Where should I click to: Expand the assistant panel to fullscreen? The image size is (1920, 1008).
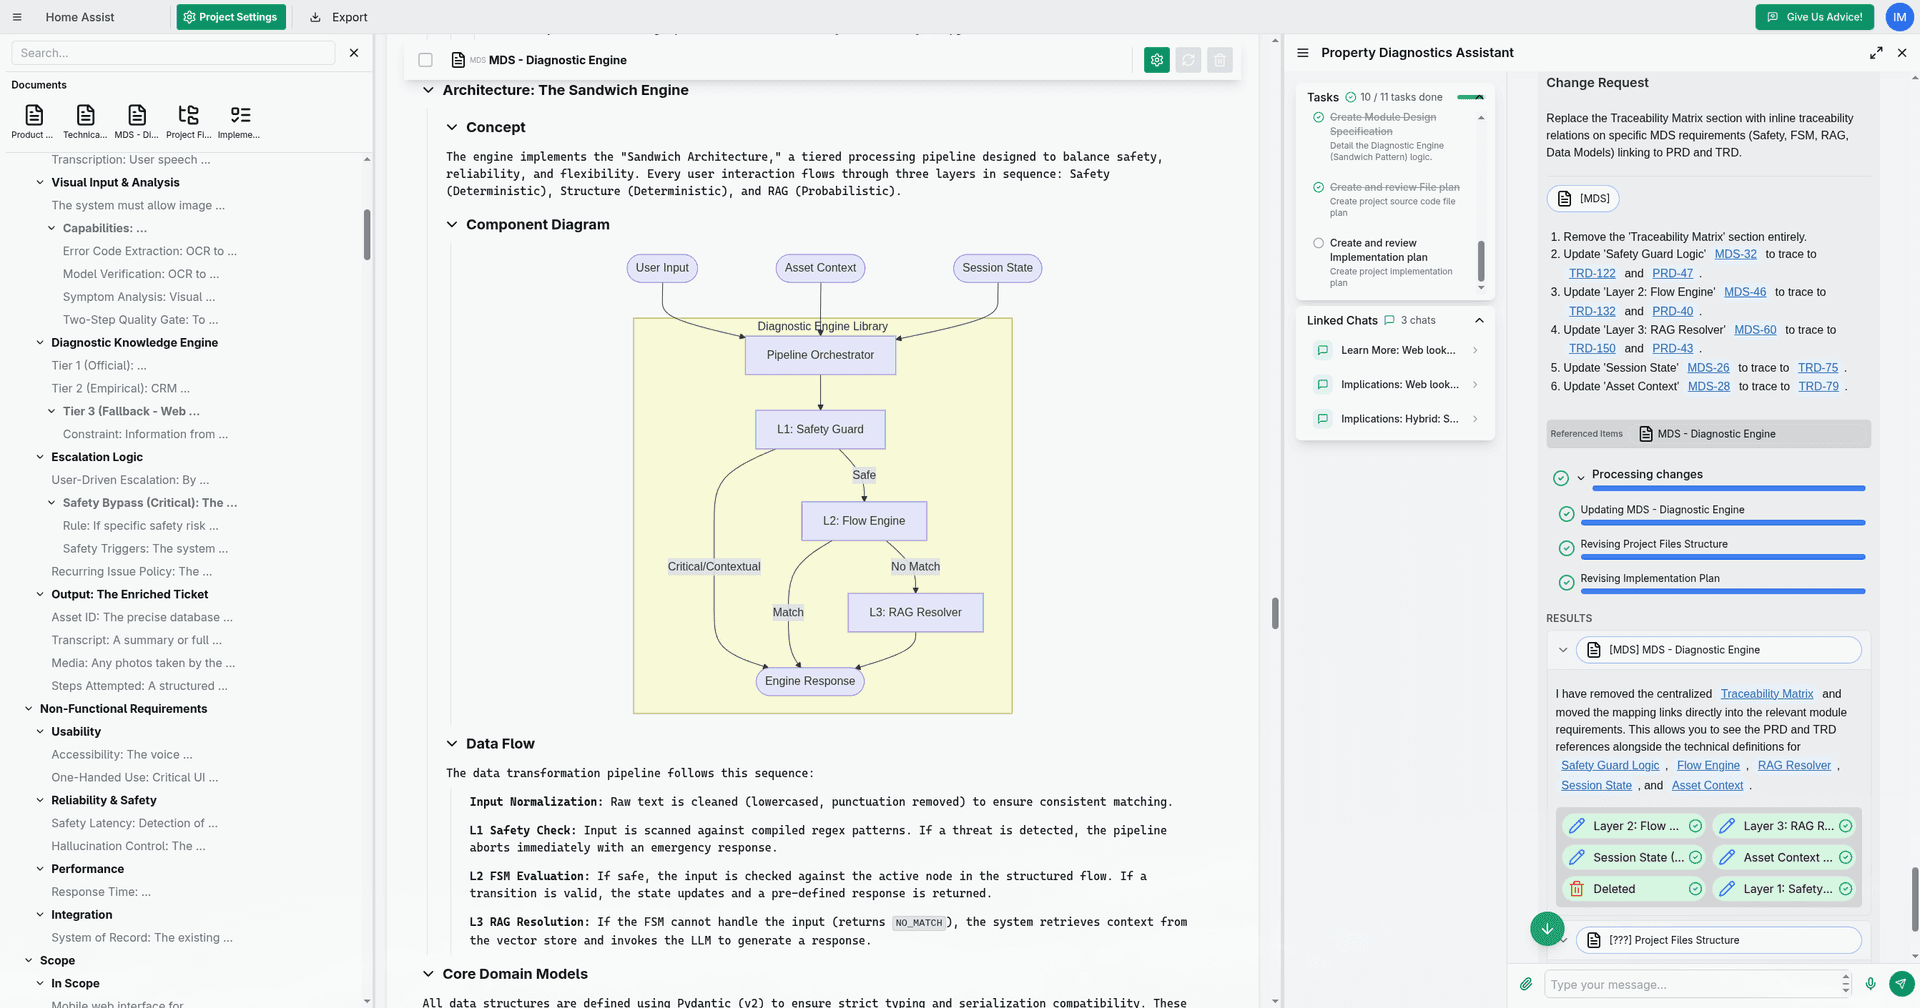(1876, 53)
